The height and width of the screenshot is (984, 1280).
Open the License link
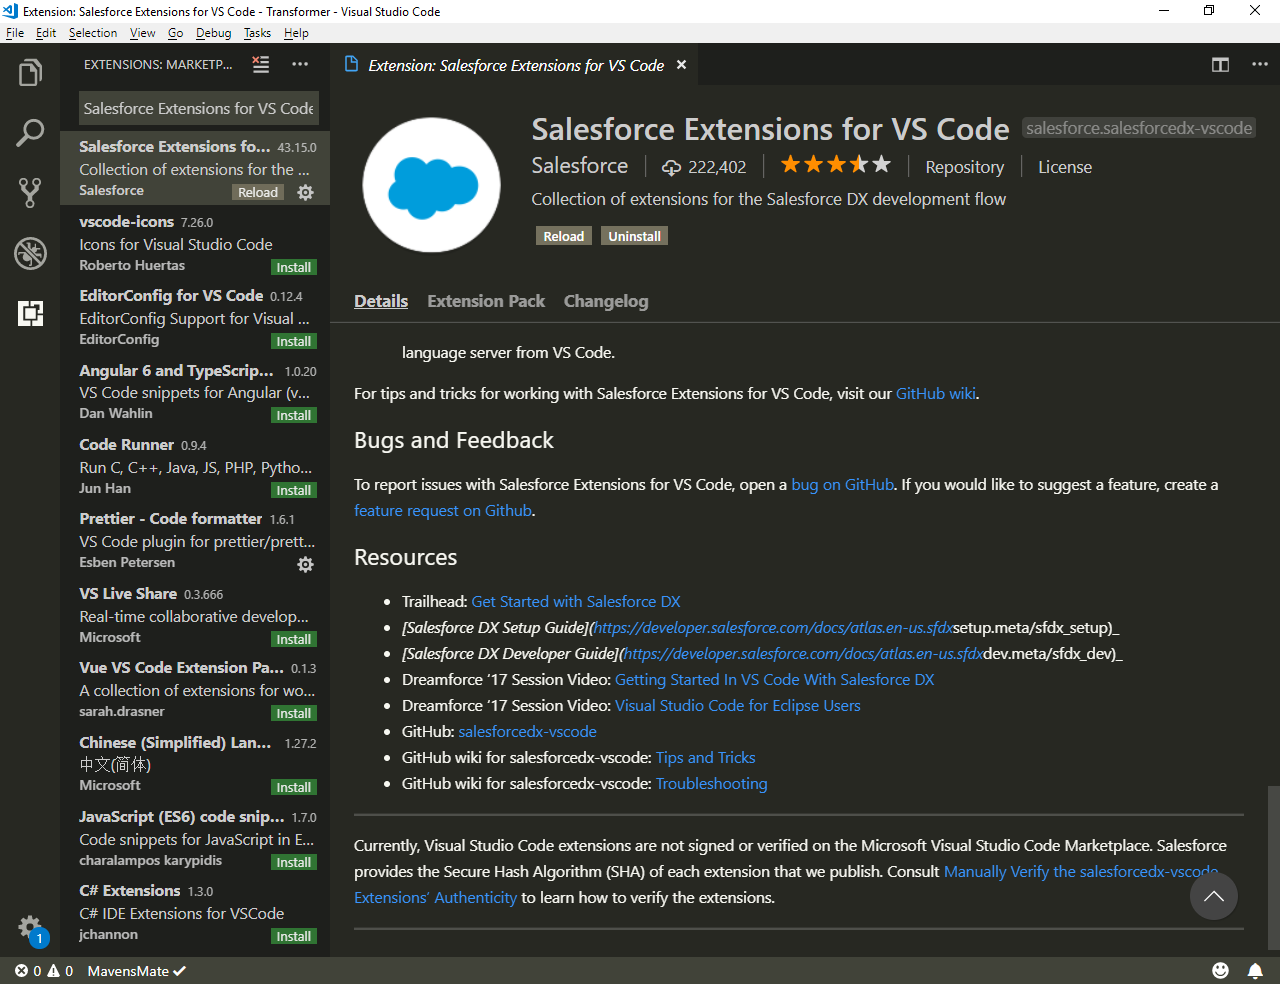click(x=1065, y=167)
